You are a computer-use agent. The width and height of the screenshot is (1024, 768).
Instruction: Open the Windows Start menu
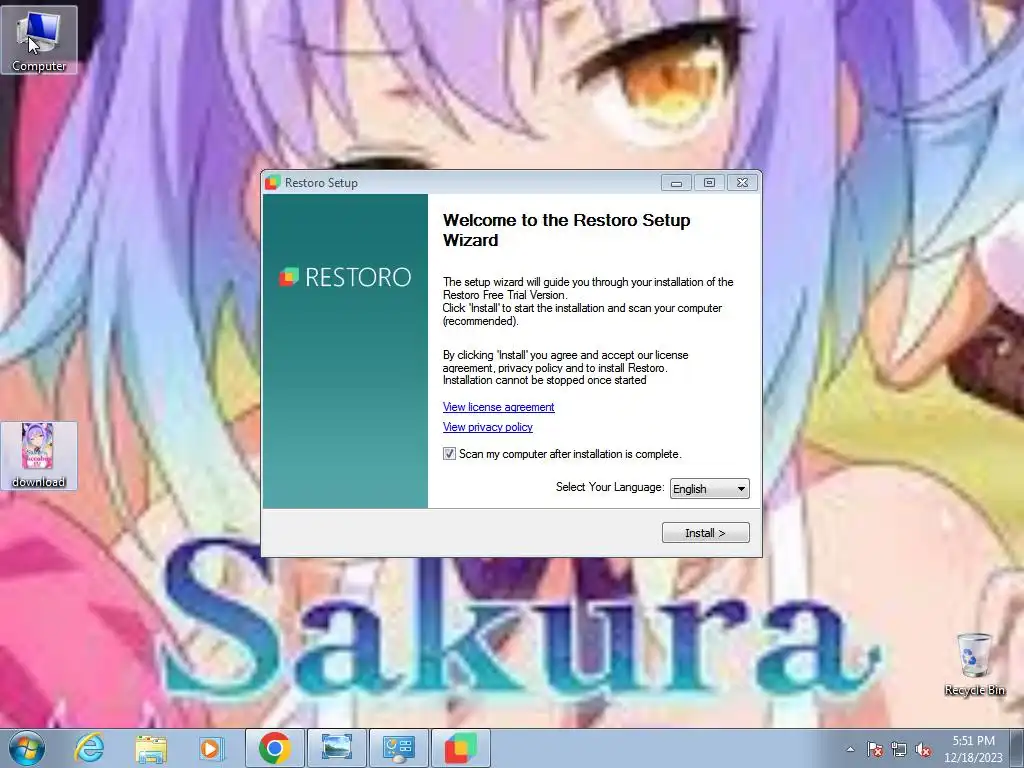26,748
